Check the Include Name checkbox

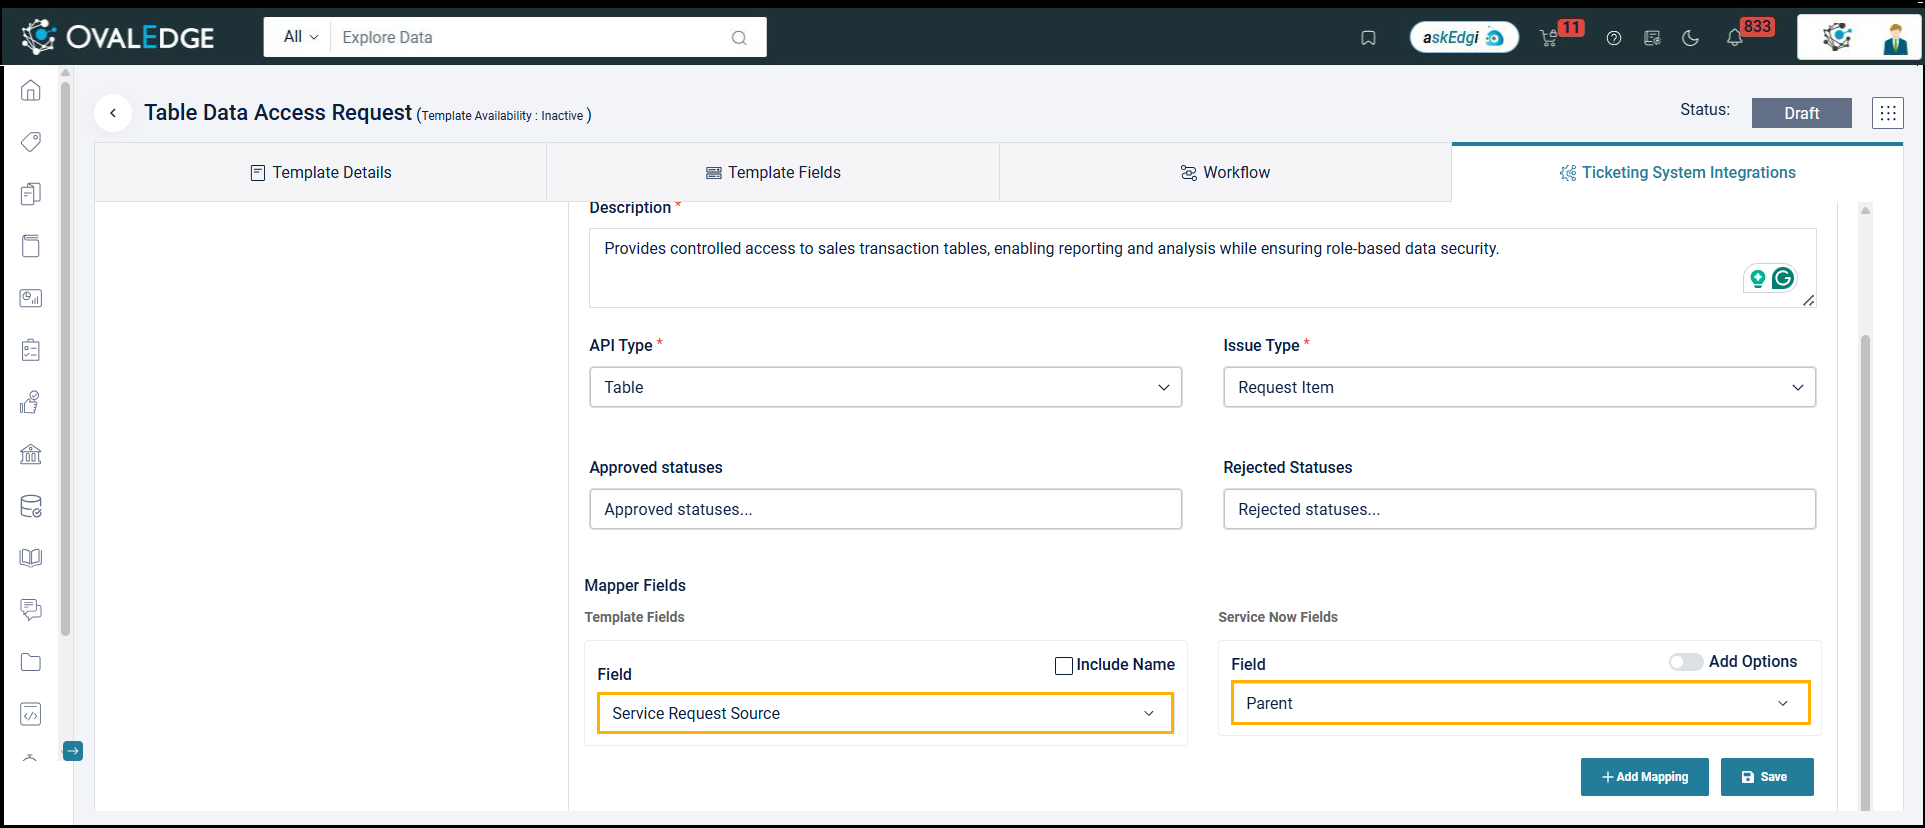pyautogui.click(x=1064, y=665)
